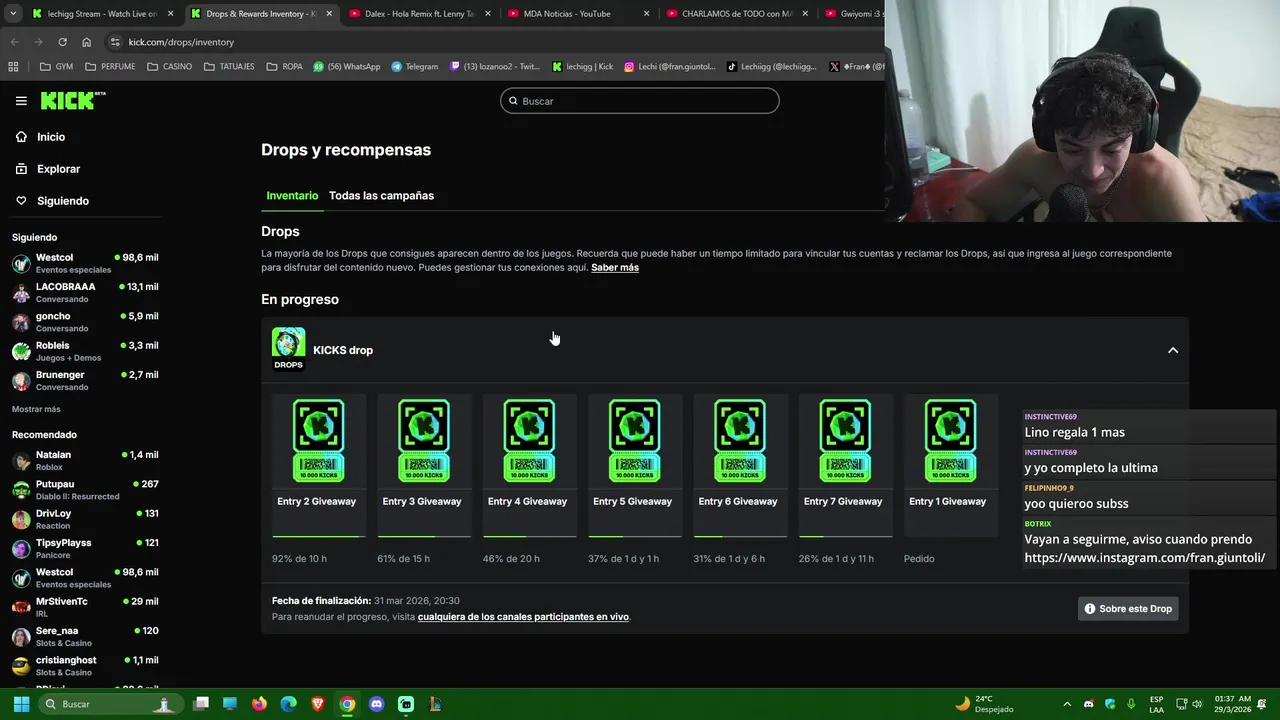Open the WhatsApp bookmark

coord(347,67)
